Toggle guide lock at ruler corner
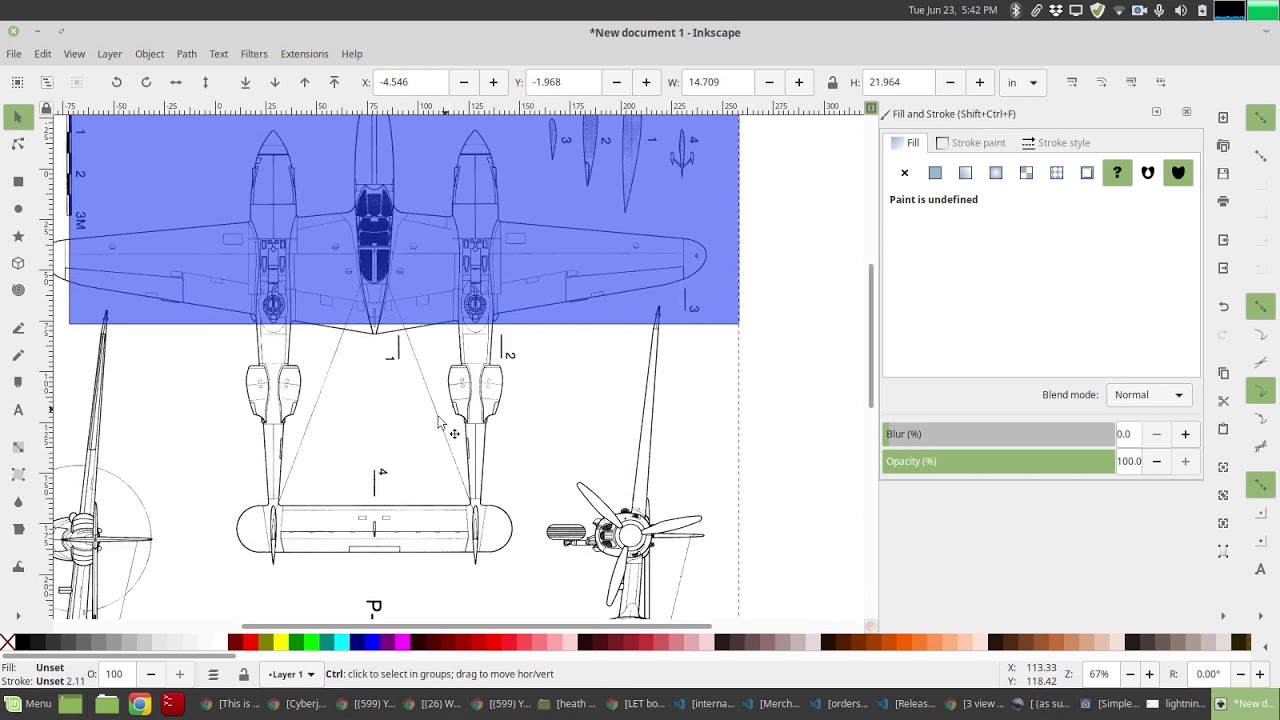The image size is (1280, 720). tap(46, 107)
